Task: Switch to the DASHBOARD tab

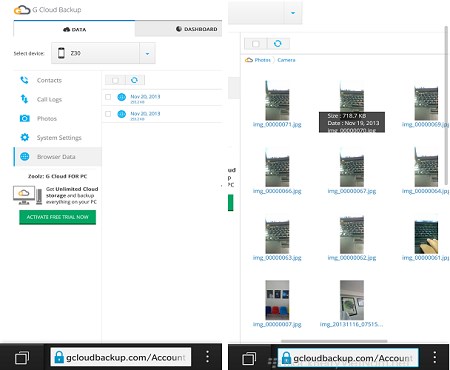Action: [x=197, y=29]
